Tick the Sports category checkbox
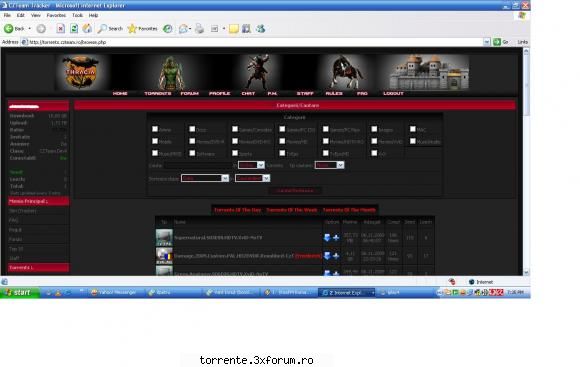 click(235, 153)
